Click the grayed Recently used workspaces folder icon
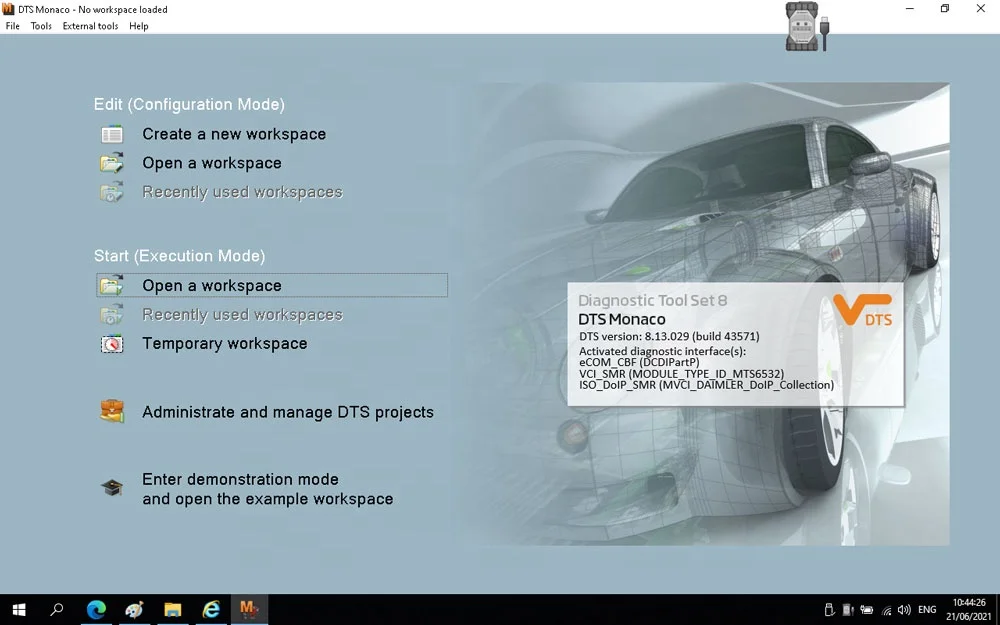This screenshot has width=1000, height=625. (x=111, y=191)
